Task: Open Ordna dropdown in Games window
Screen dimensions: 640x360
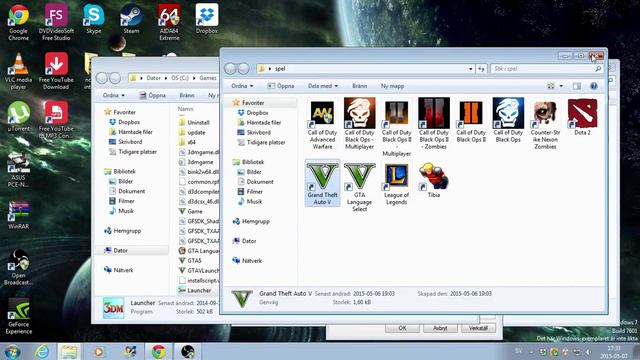Action: (x=113, y=96)
